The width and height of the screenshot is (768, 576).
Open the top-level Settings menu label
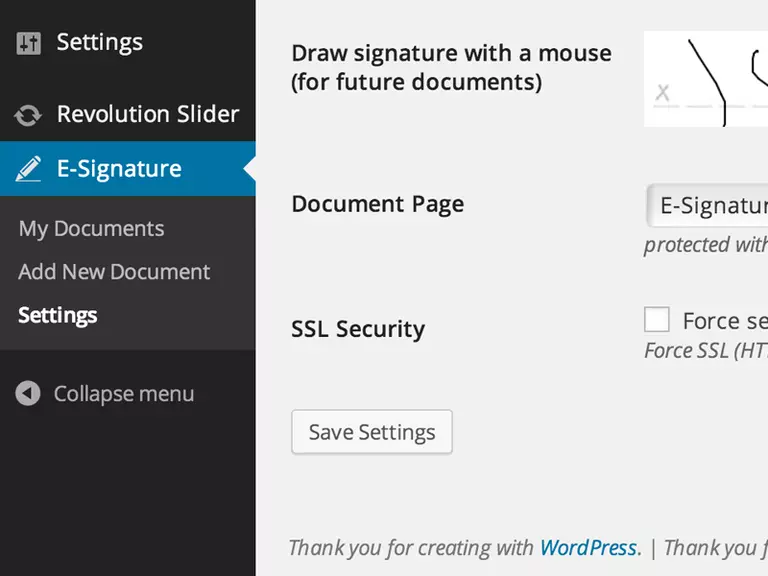tap(99, 42)
